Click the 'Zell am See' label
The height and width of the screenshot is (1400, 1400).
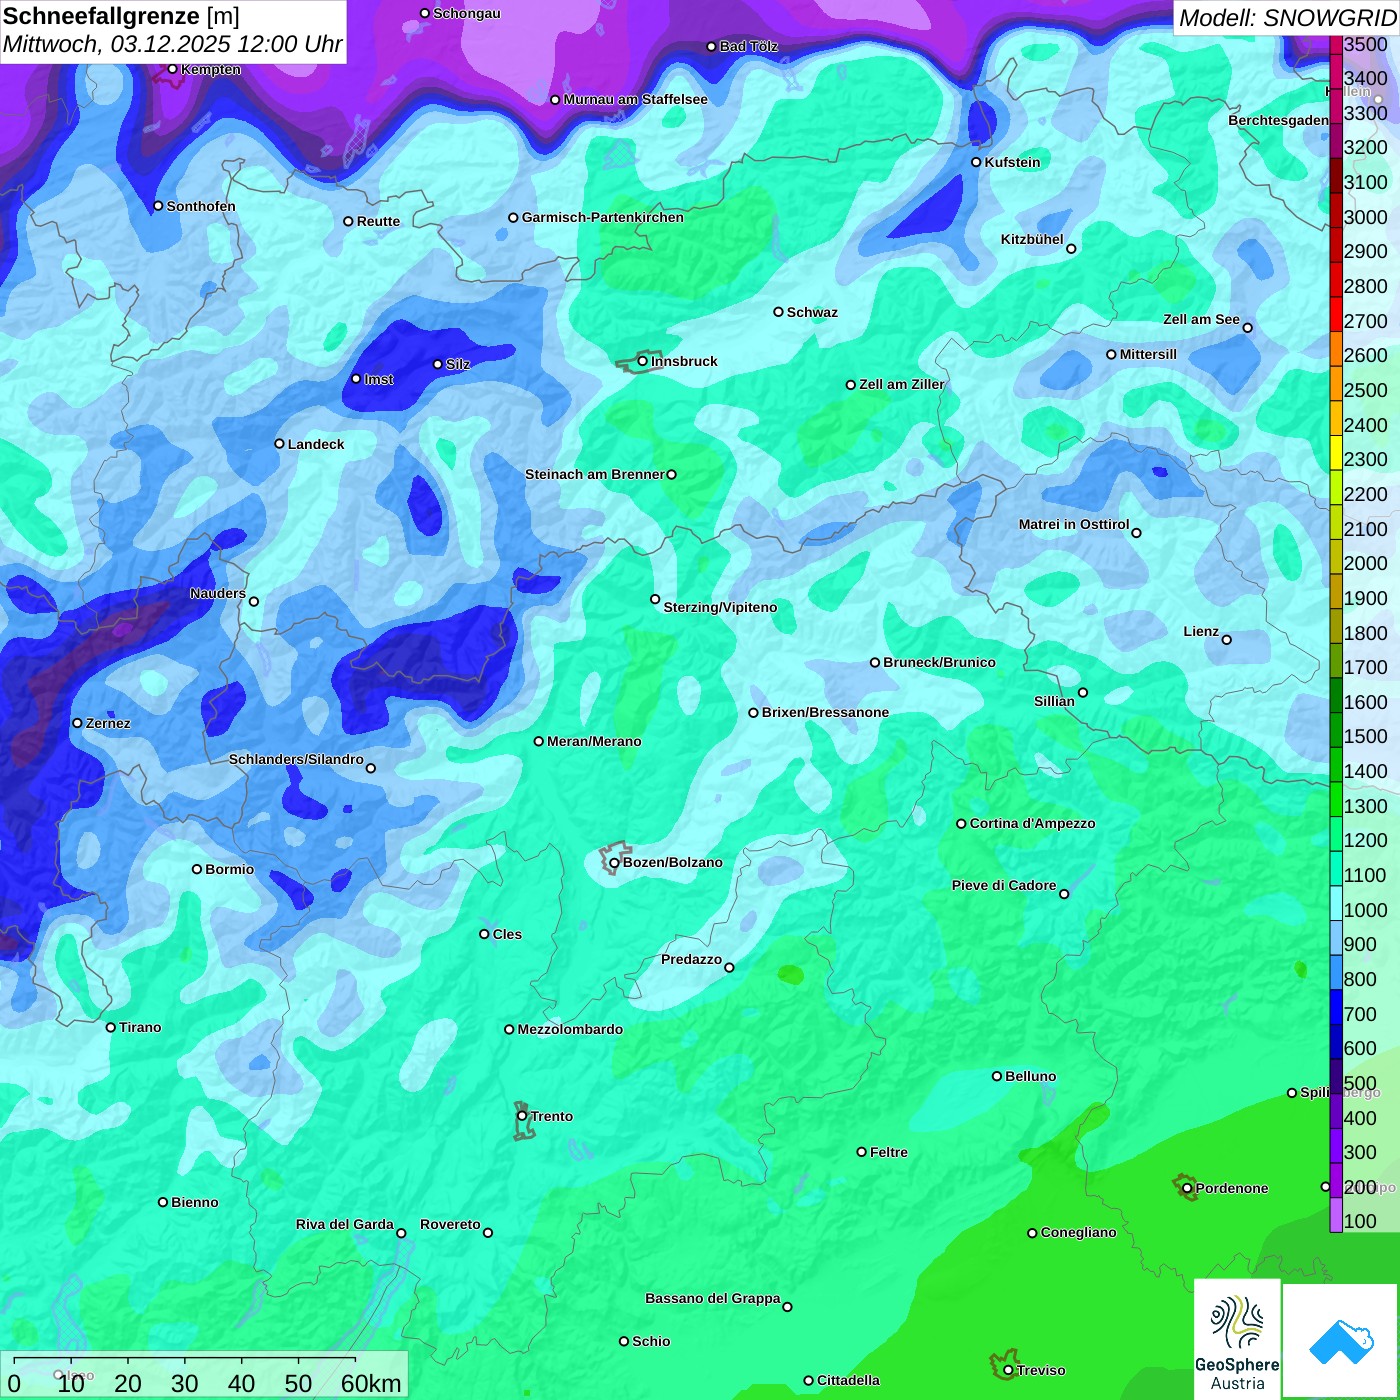pos(1201,319)
